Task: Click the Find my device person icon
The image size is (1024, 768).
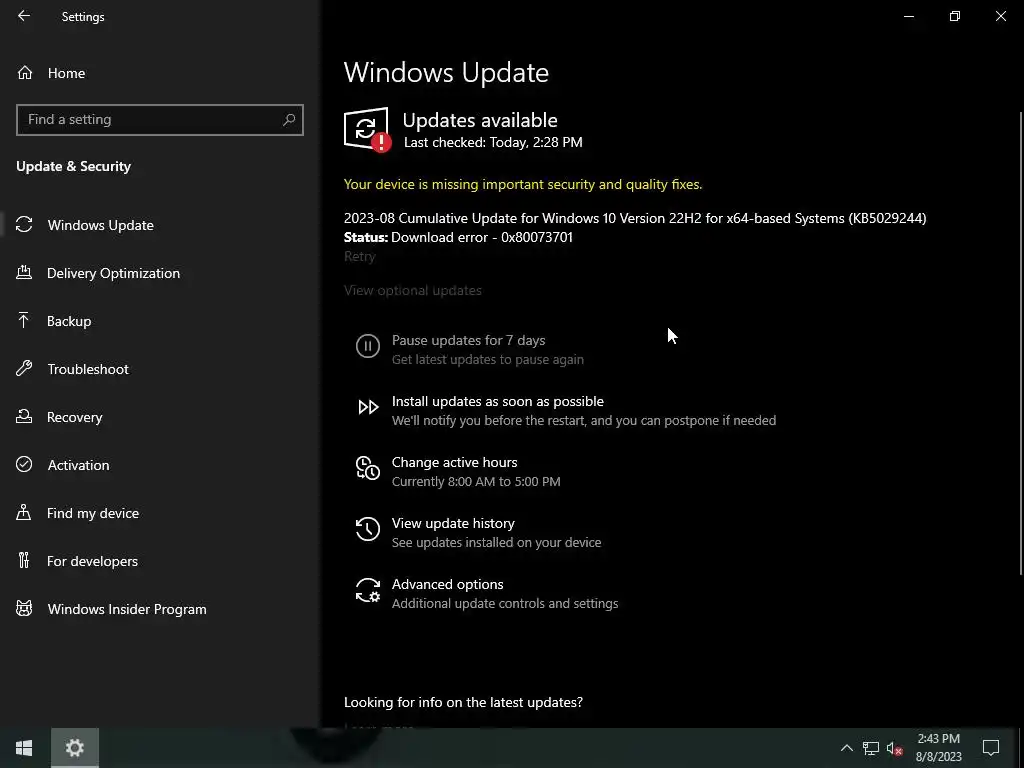Action: [x=24, y=513]
